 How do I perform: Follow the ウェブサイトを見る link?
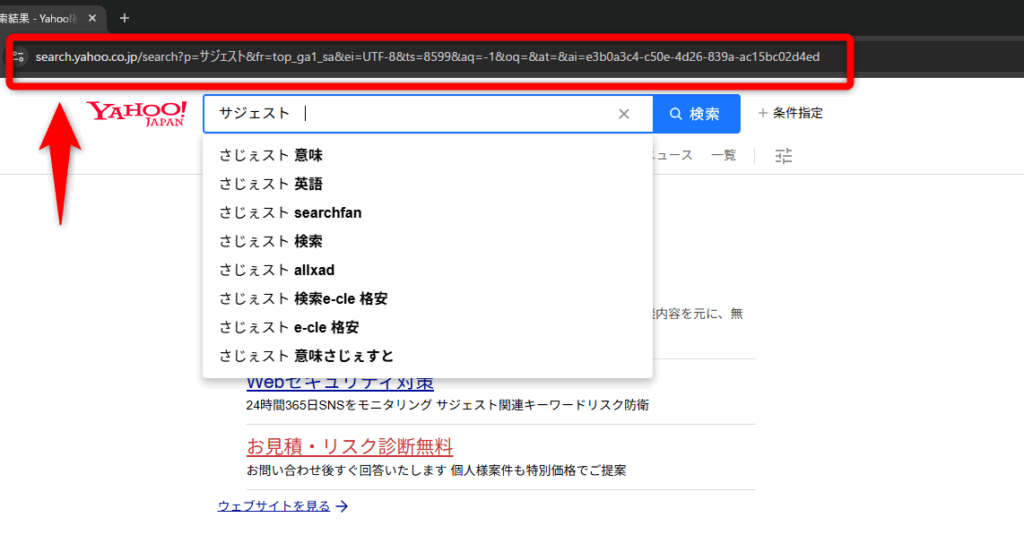pyautogui.click(x=282, y=506)
